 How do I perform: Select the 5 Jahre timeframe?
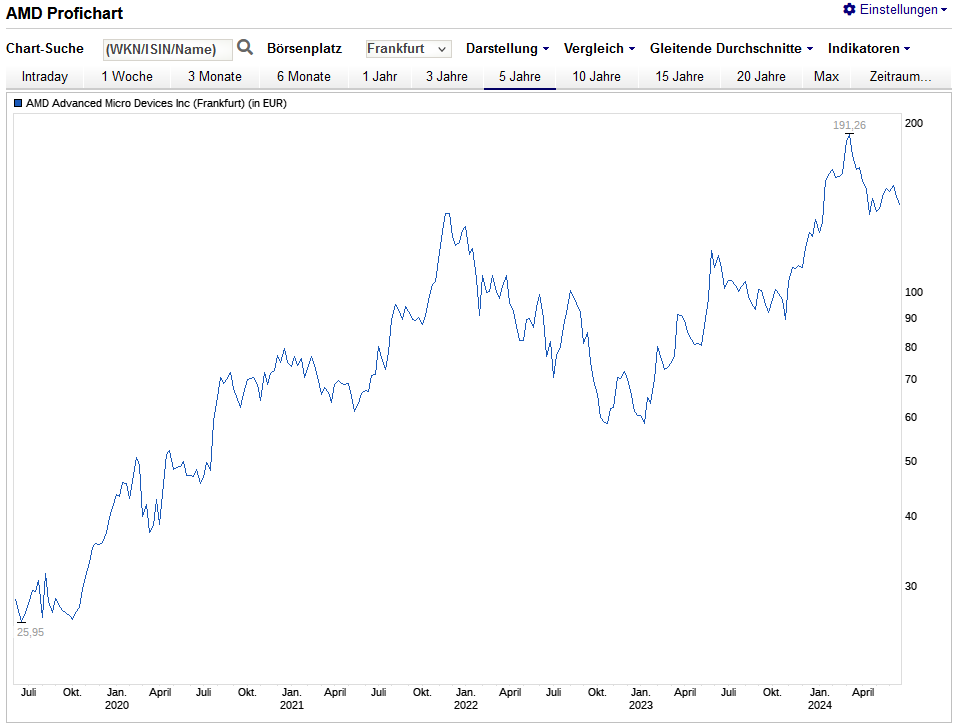519,77
